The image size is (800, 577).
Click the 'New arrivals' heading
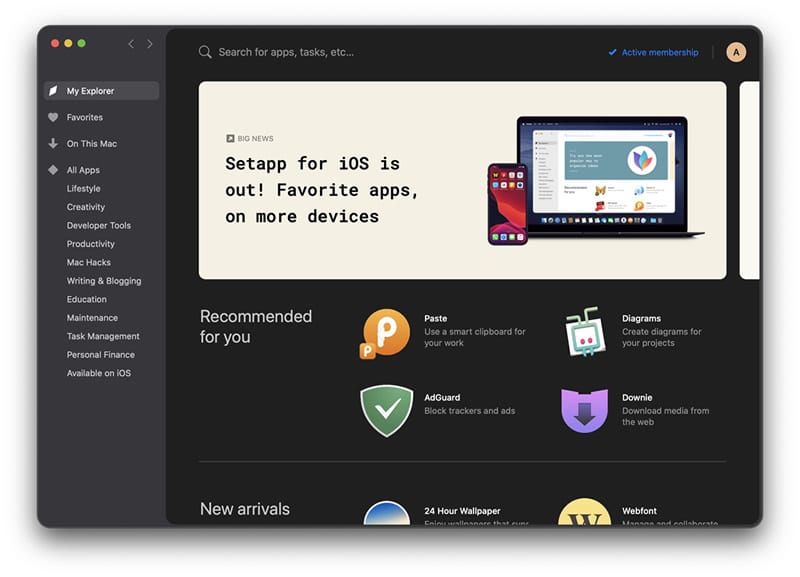pos(245,509)
